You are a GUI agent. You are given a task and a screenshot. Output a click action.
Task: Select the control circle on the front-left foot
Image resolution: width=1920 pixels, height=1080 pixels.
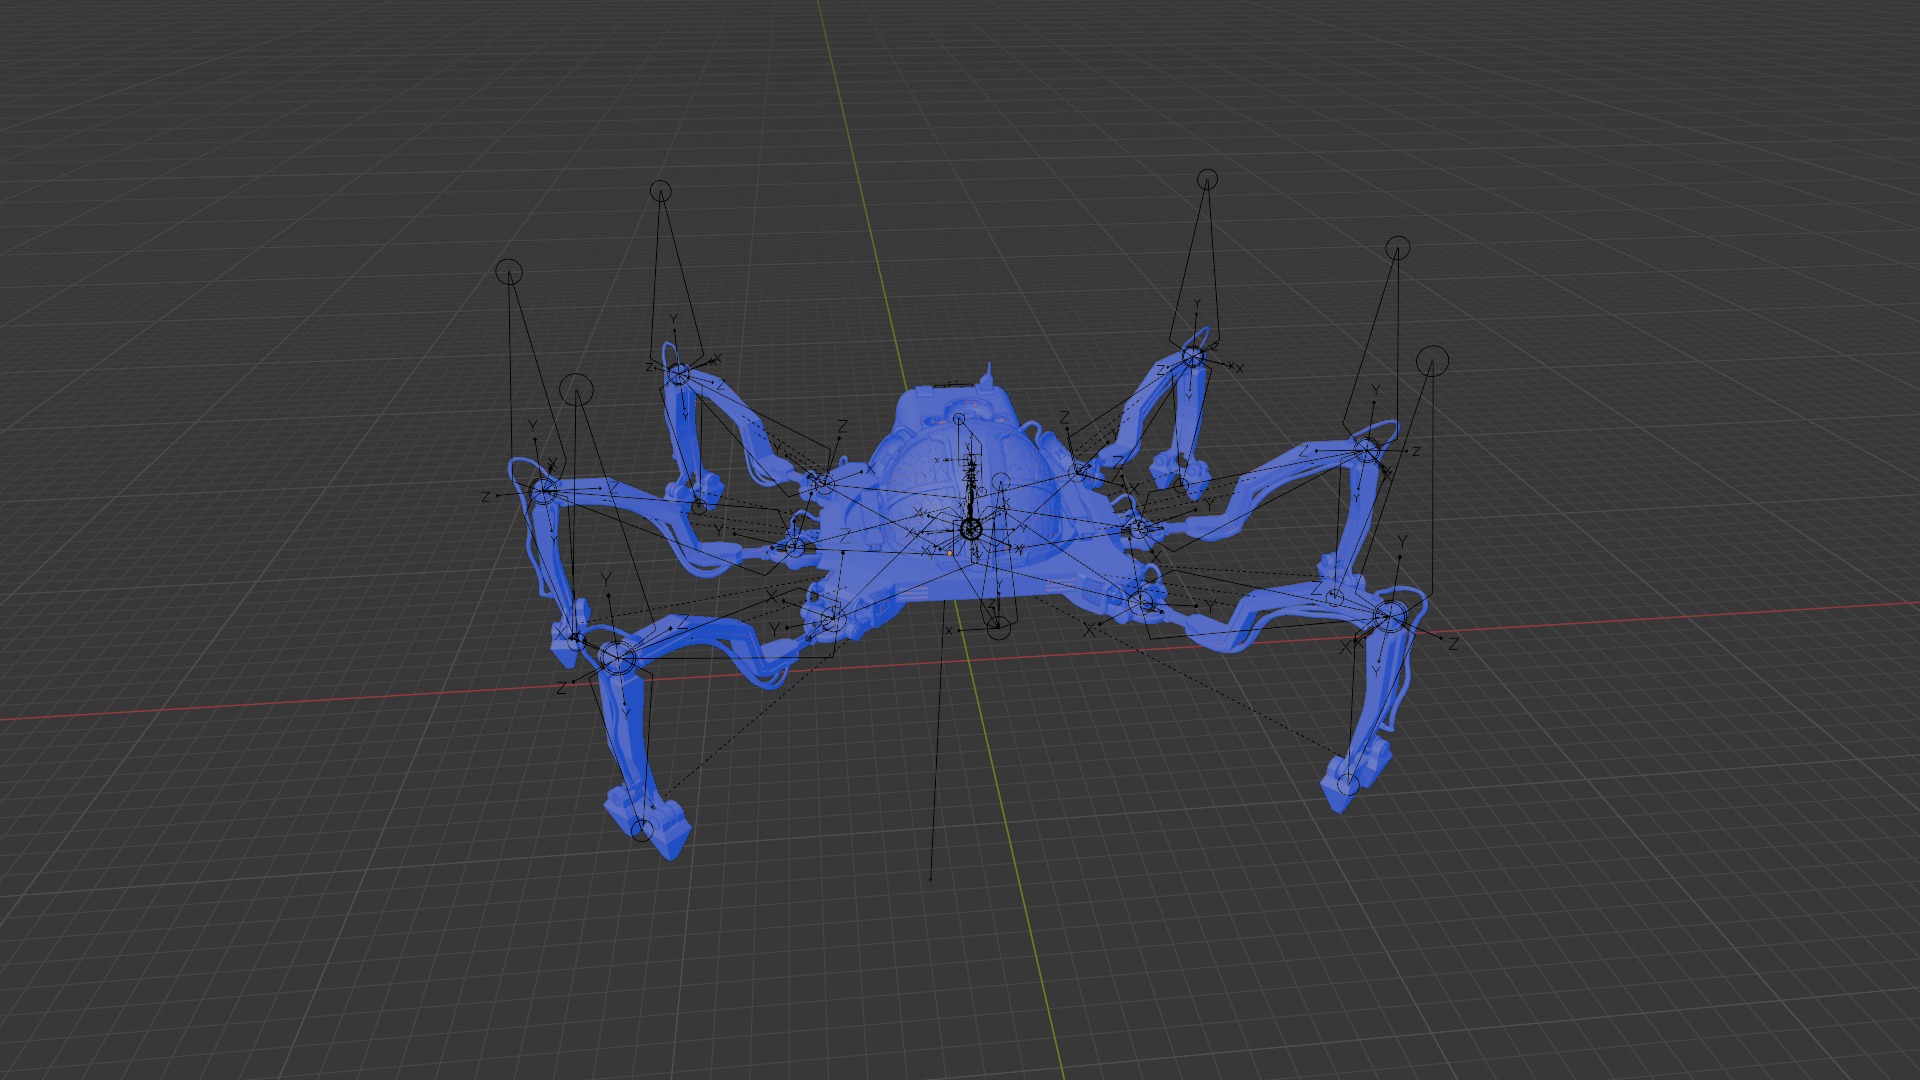(x=643, y=829)
